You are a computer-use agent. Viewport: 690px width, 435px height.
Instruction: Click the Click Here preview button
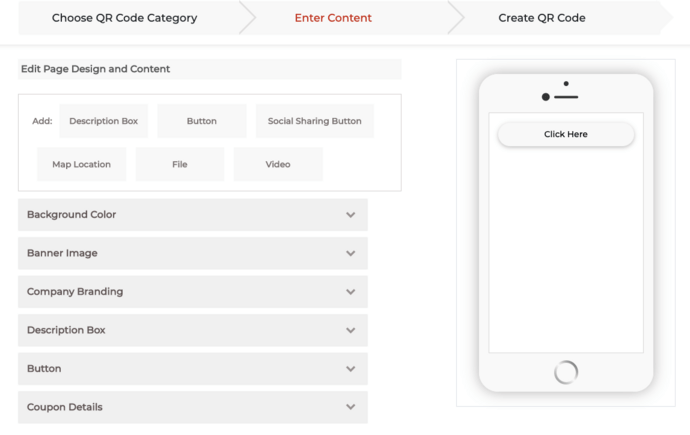point(566,134)
